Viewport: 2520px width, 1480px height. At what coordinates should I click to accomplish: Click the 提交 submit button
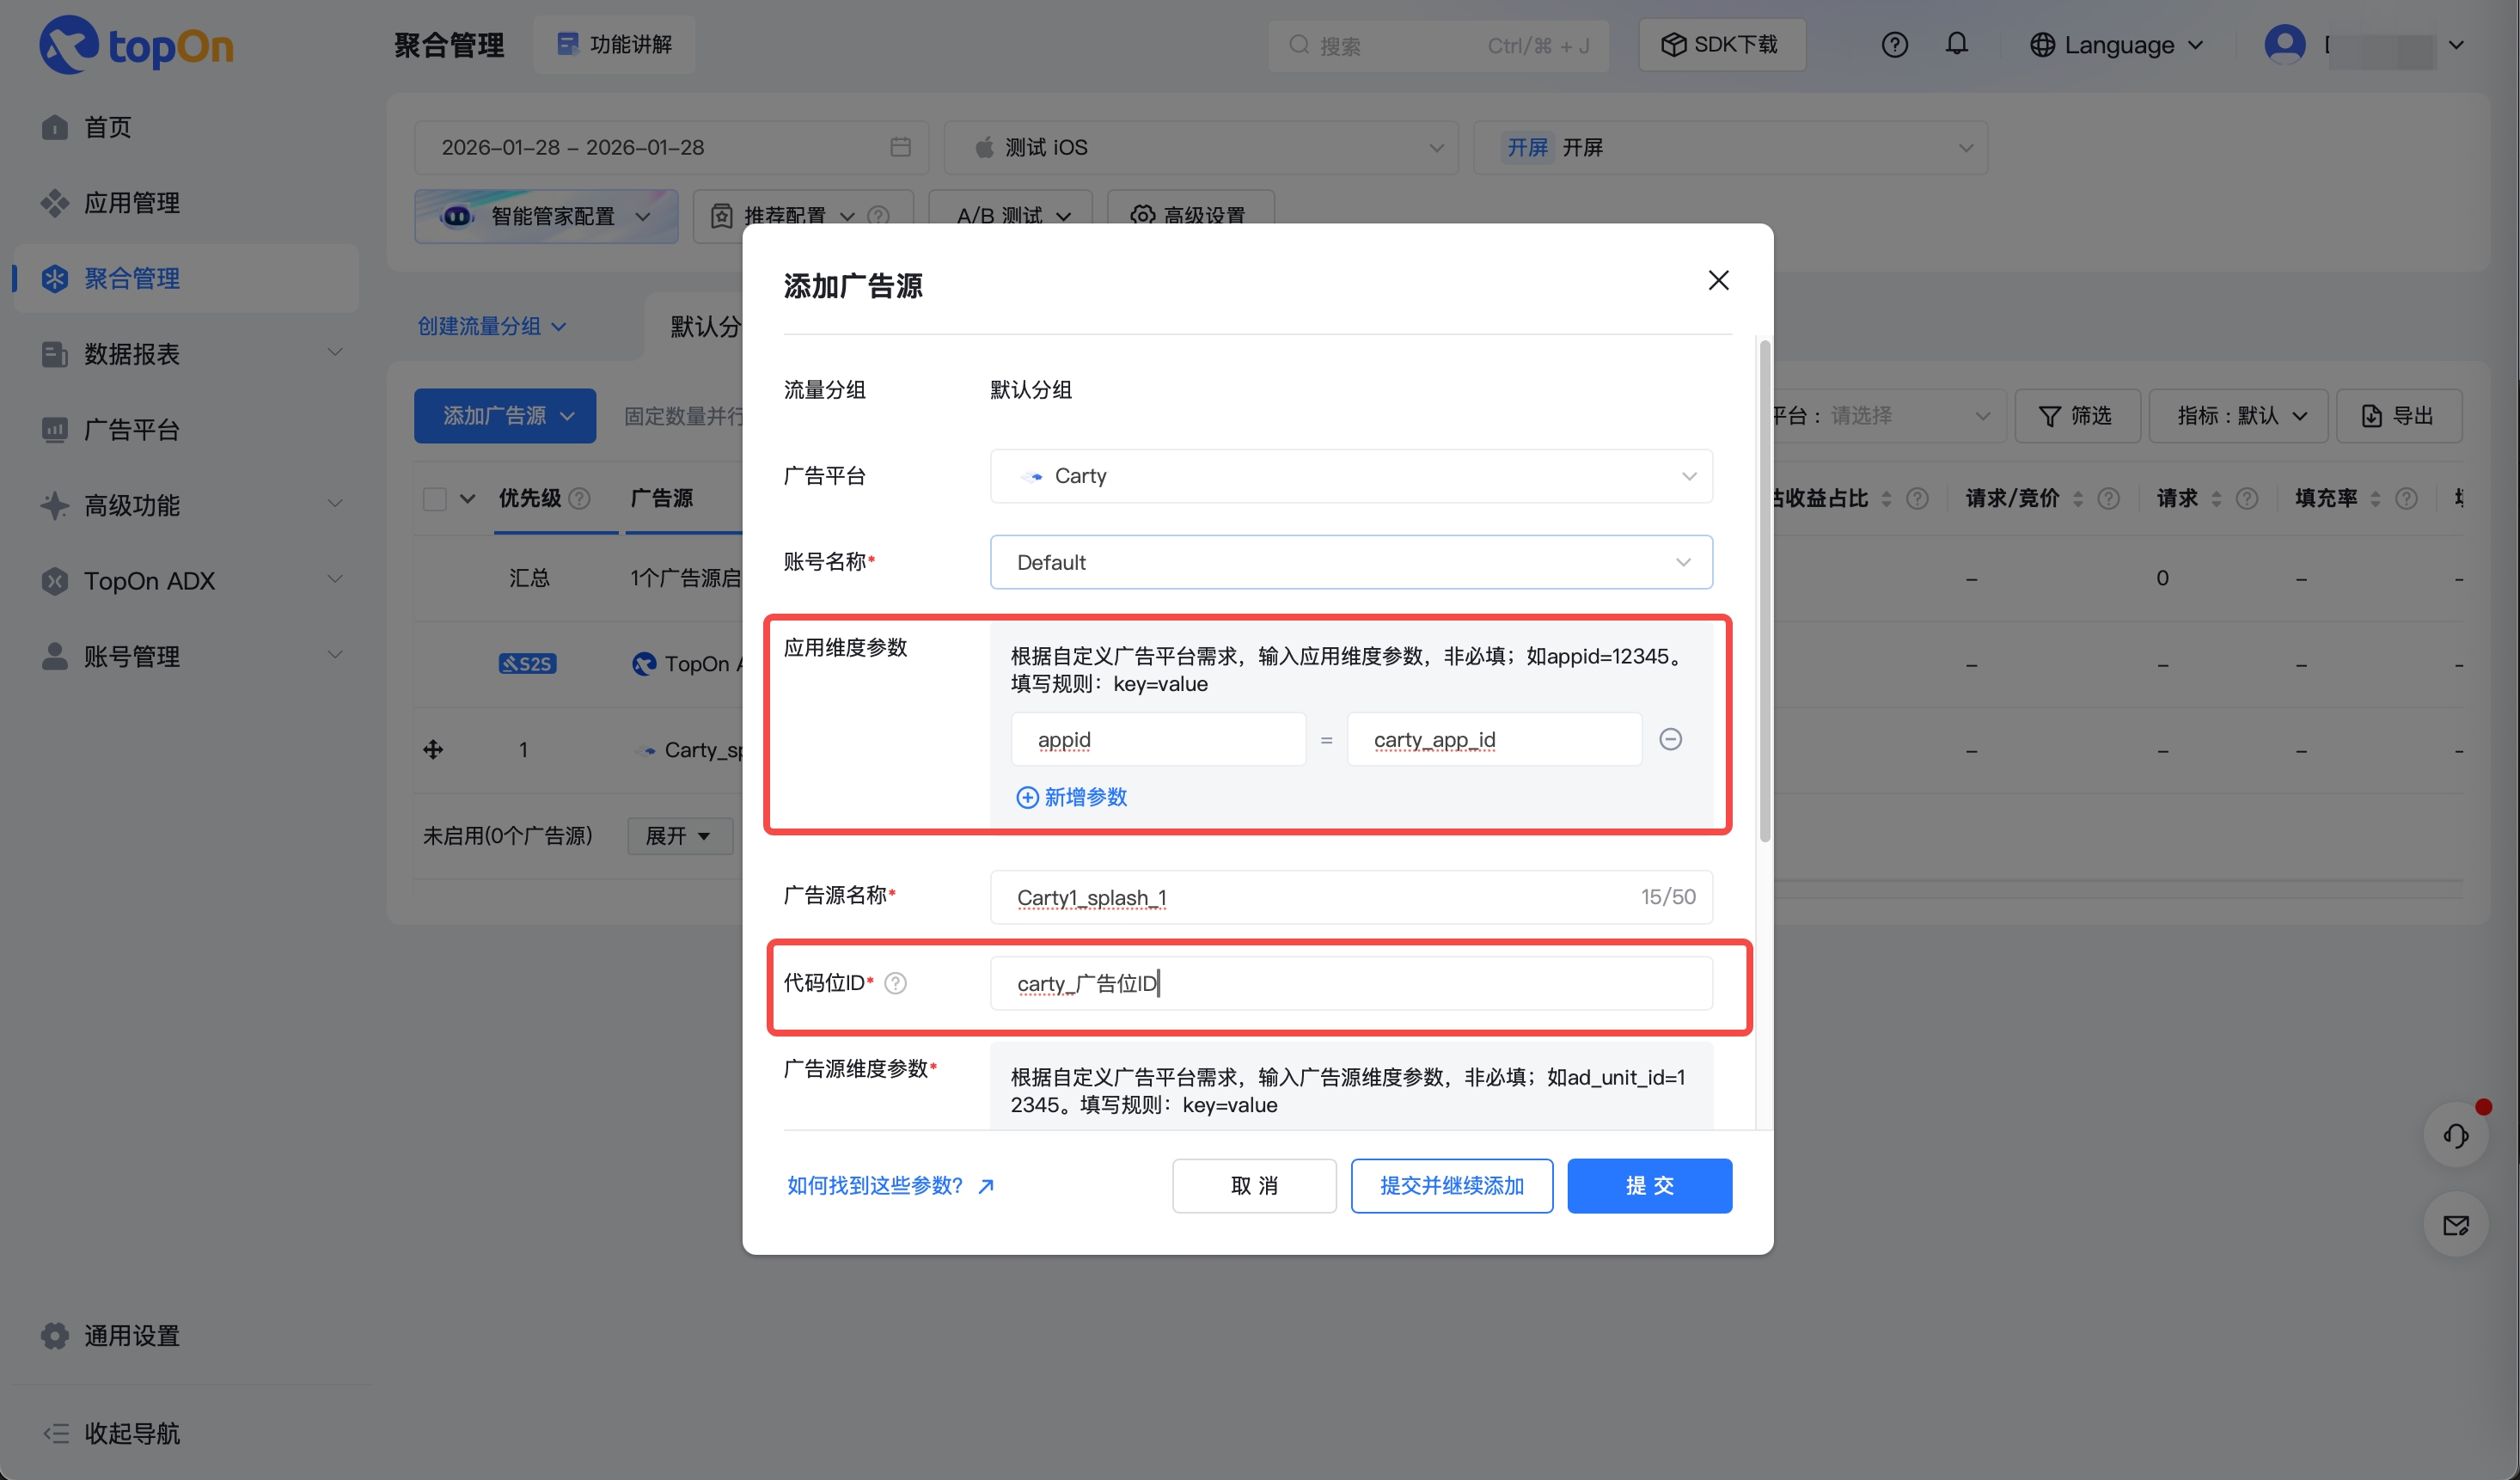pos(1649,1185)
